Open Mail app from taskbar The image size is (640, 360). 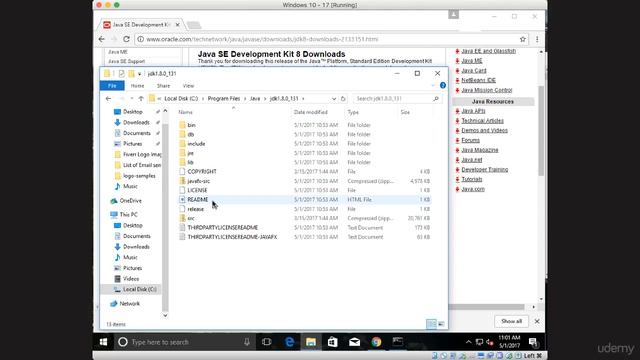(x=354, y=342)
